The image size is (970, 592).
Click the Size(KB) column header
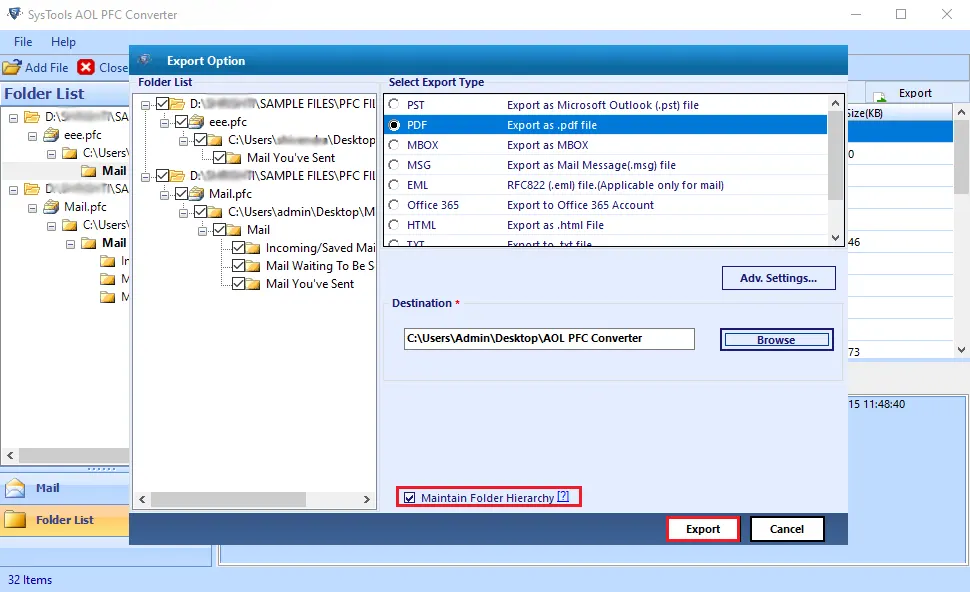click(900, 113)
